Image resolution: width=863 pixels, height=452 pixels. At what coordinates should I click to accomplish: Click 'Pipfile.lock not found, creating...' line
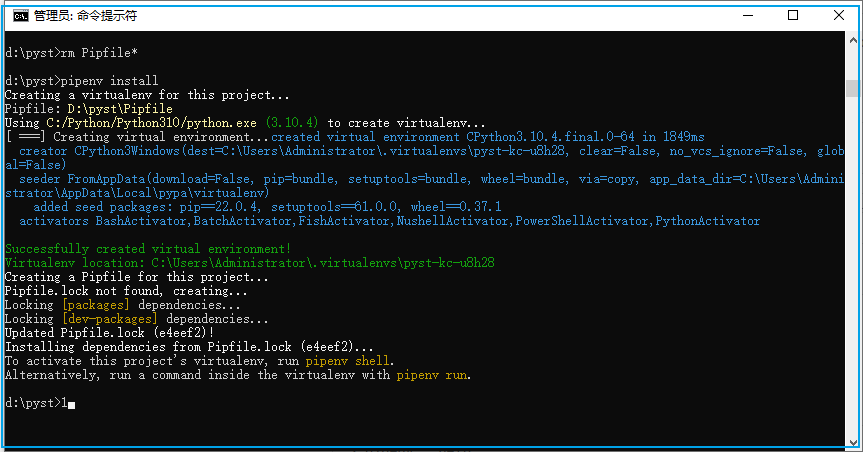(x=126, y=291)
